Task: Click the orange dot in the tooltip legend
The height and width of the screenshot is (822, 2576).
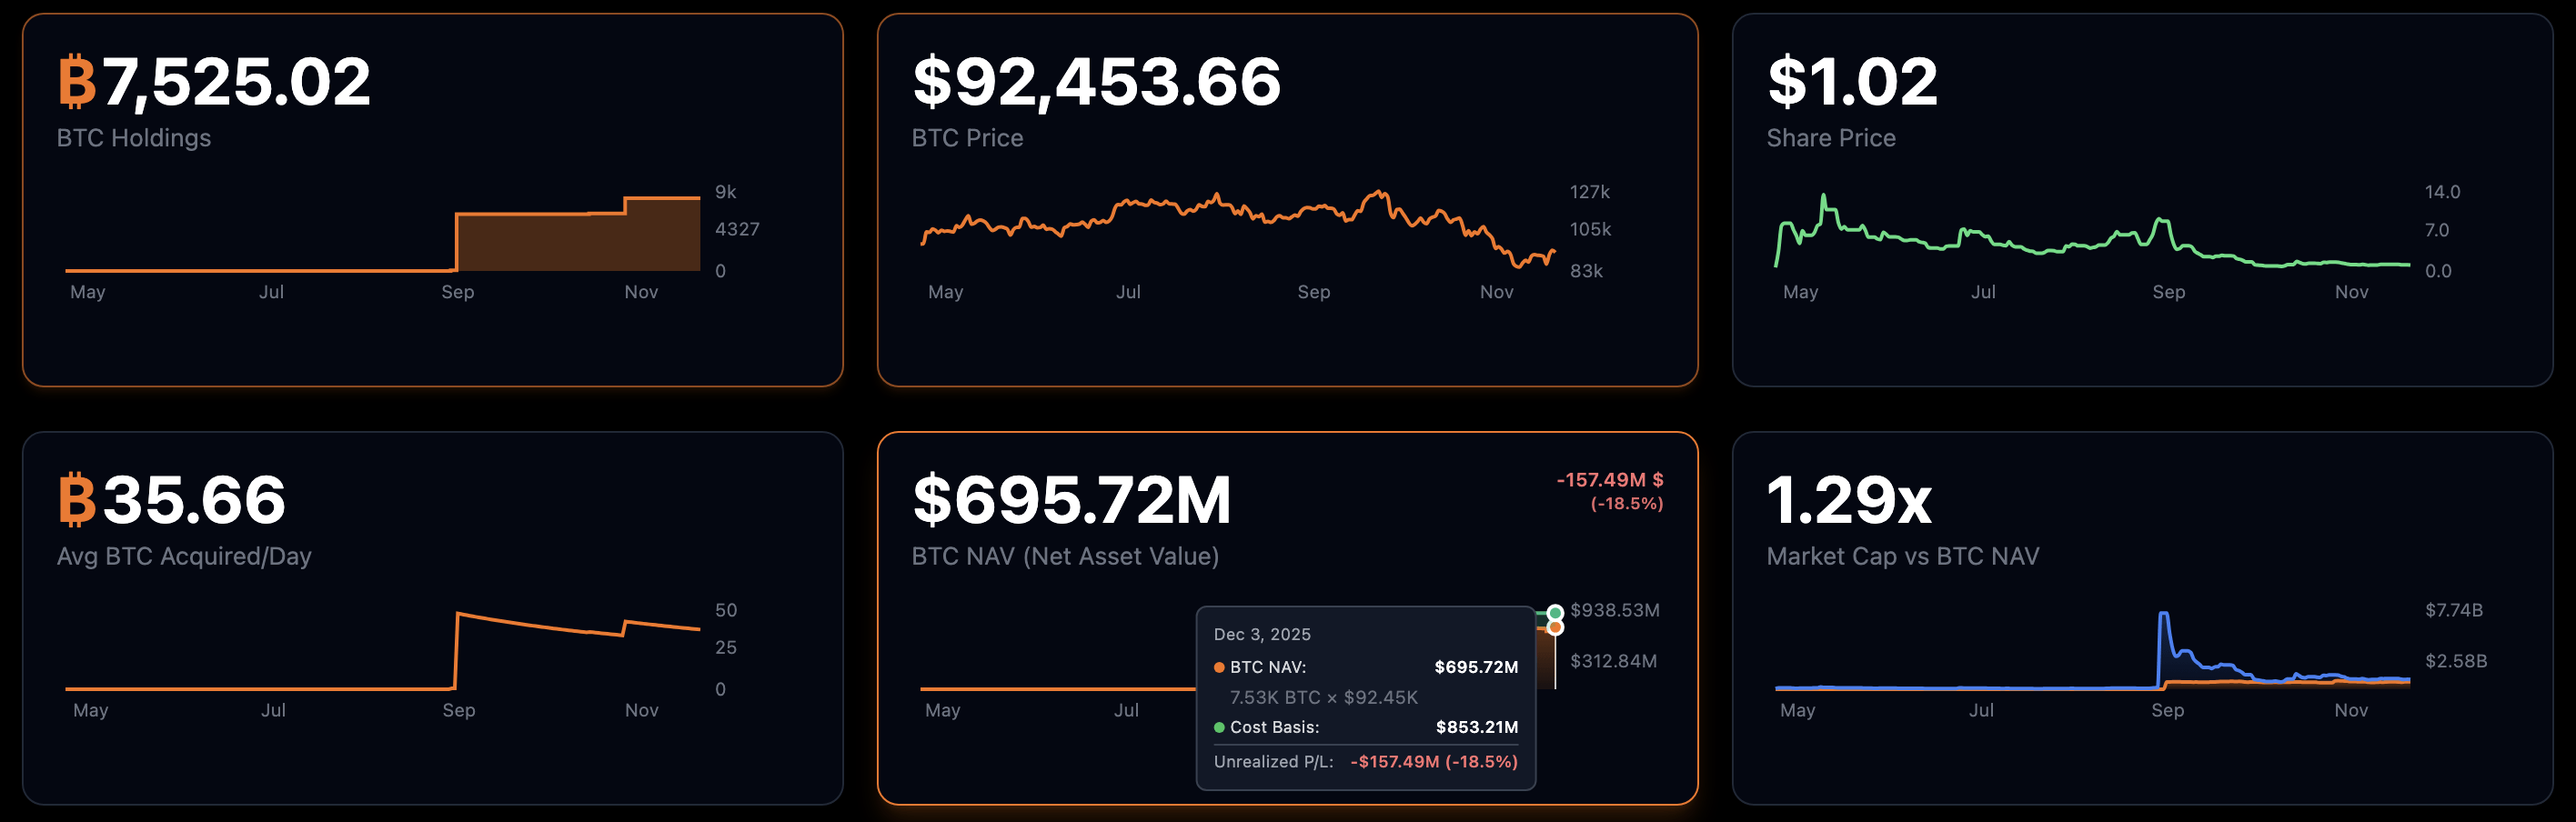Action: (x=1220, y=666)
